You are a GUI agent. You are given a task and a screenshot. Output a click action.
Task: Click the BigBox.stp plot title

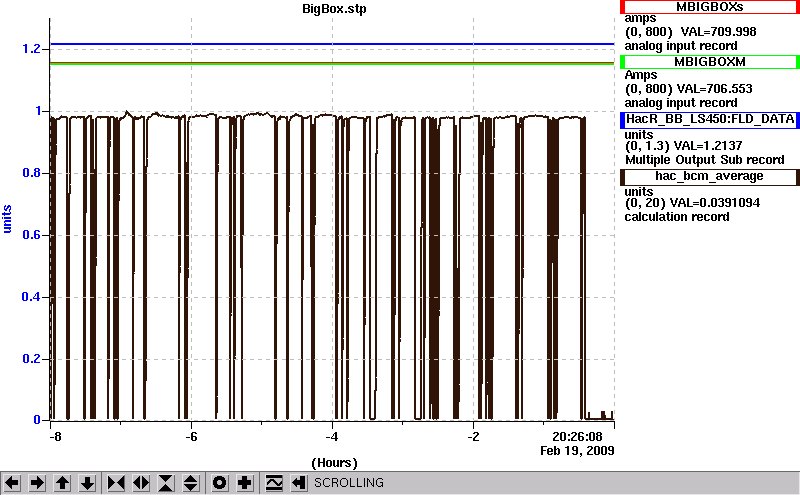[x=334, y=9]
